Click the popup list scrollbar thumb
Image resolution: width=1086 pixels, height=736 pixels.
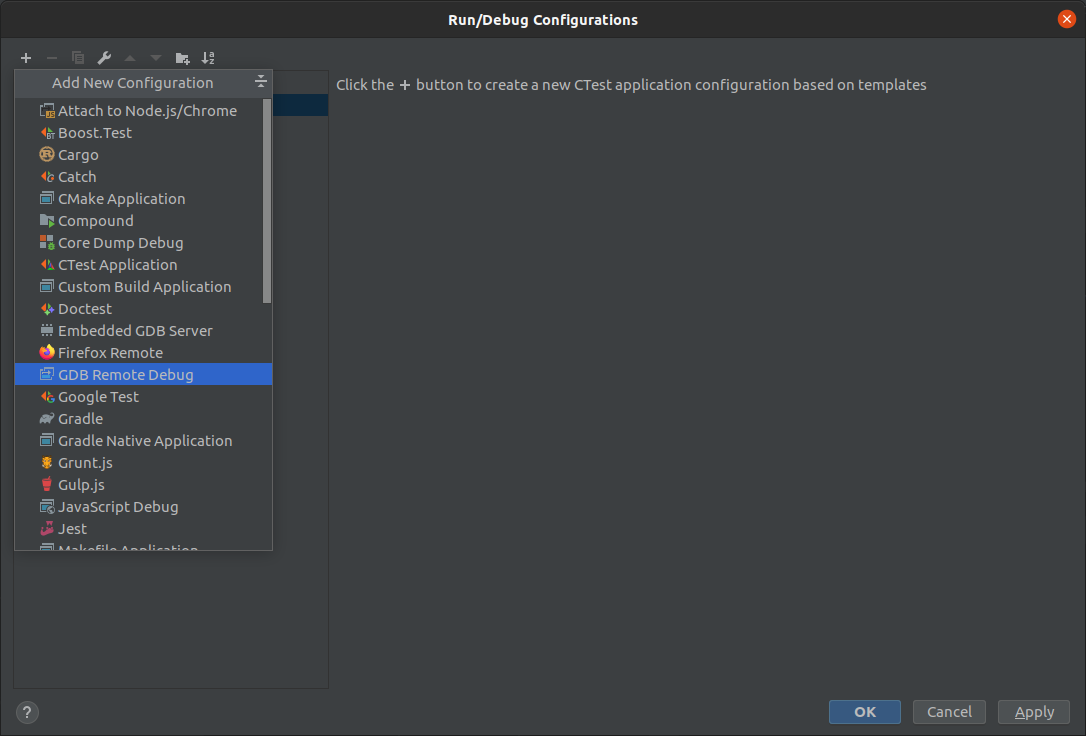pyautogui.click(x=267, y=201)
